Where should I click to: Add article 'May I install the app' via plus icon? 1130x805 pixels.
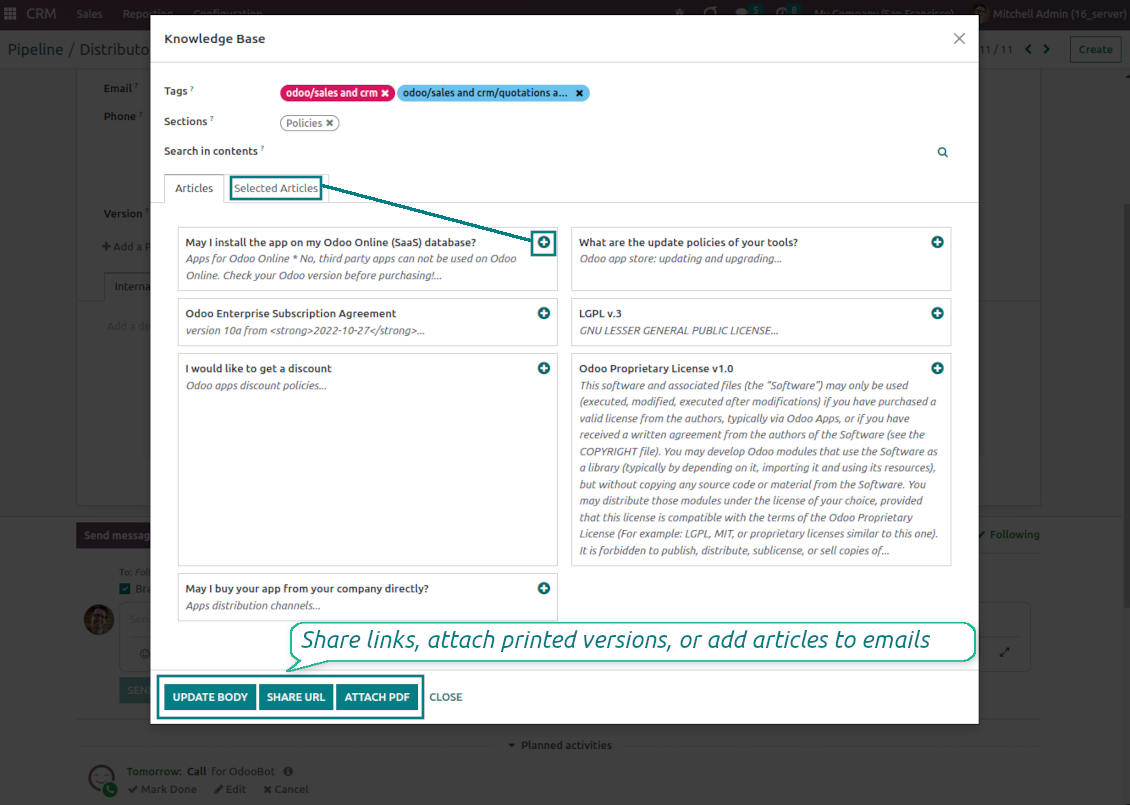[544, 242]
